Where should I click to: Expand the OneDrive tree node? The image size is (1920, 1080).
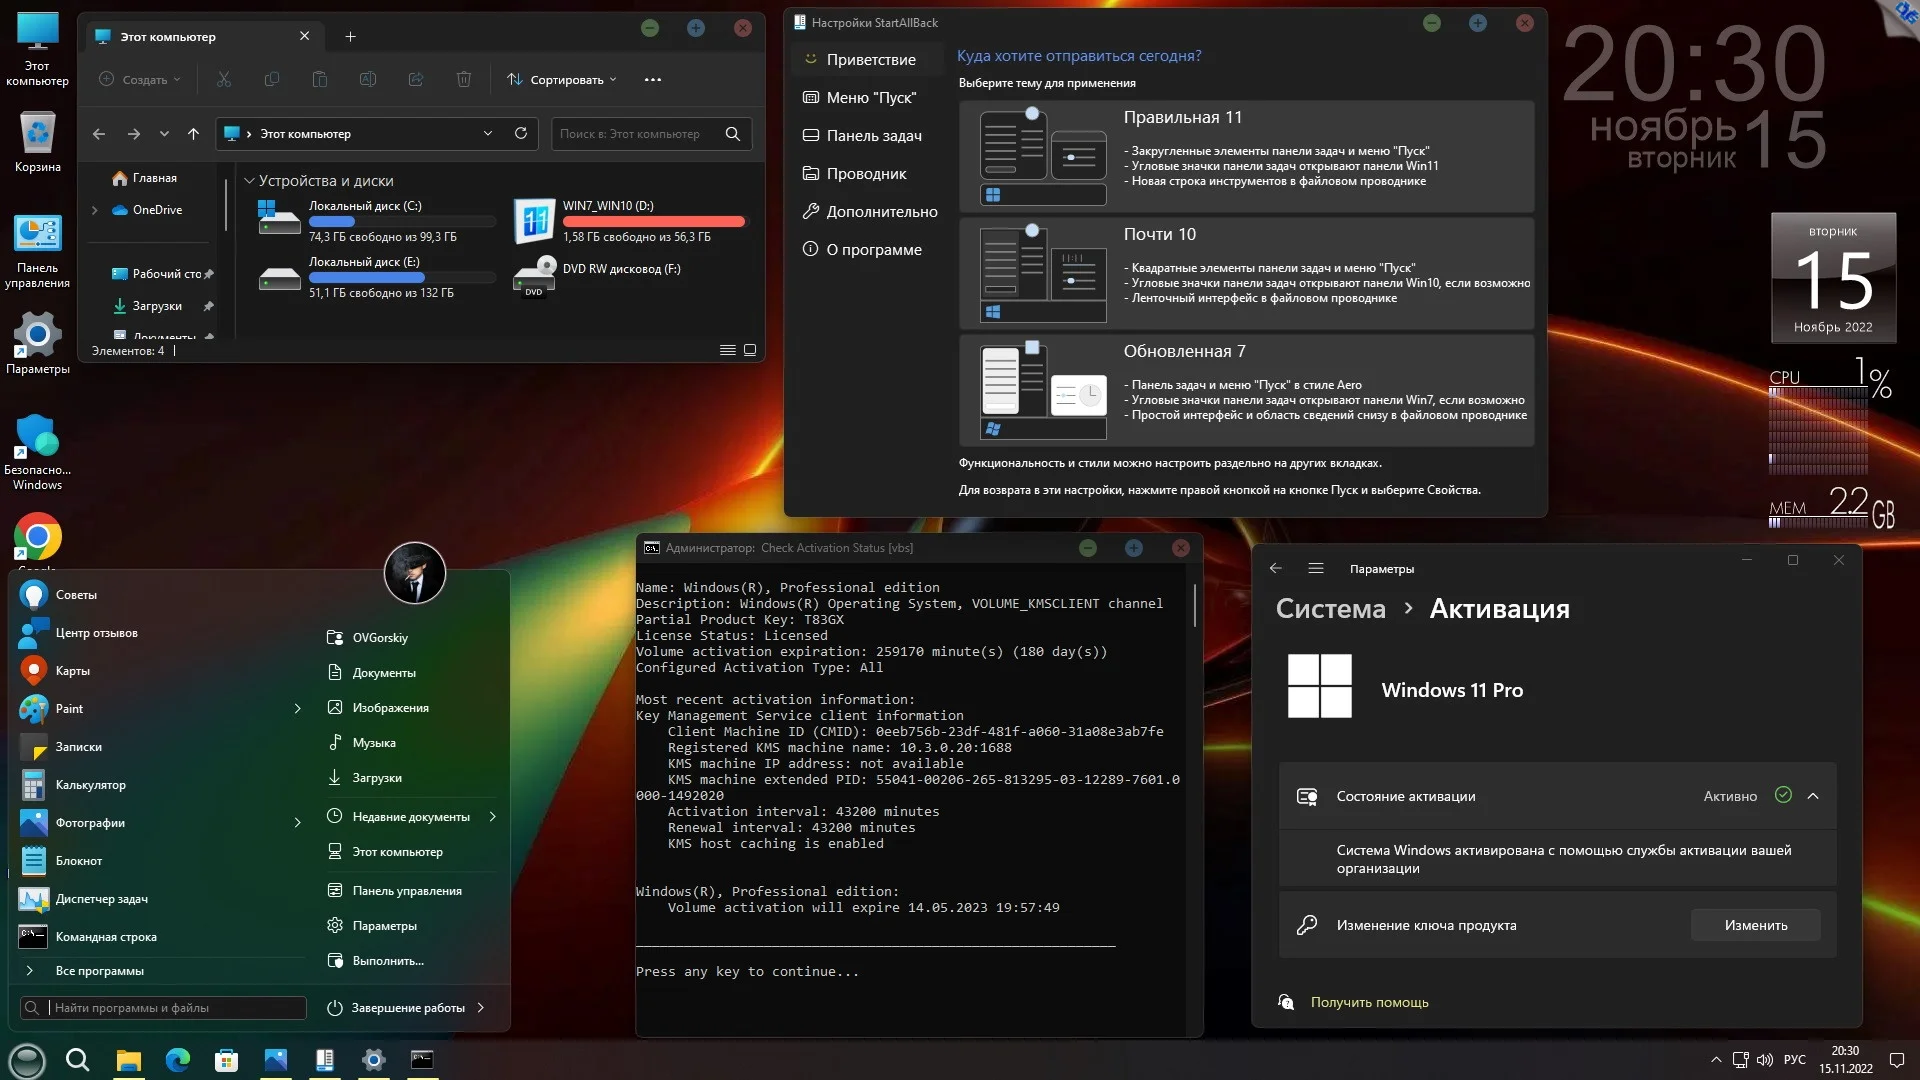[x=95, y=210]
